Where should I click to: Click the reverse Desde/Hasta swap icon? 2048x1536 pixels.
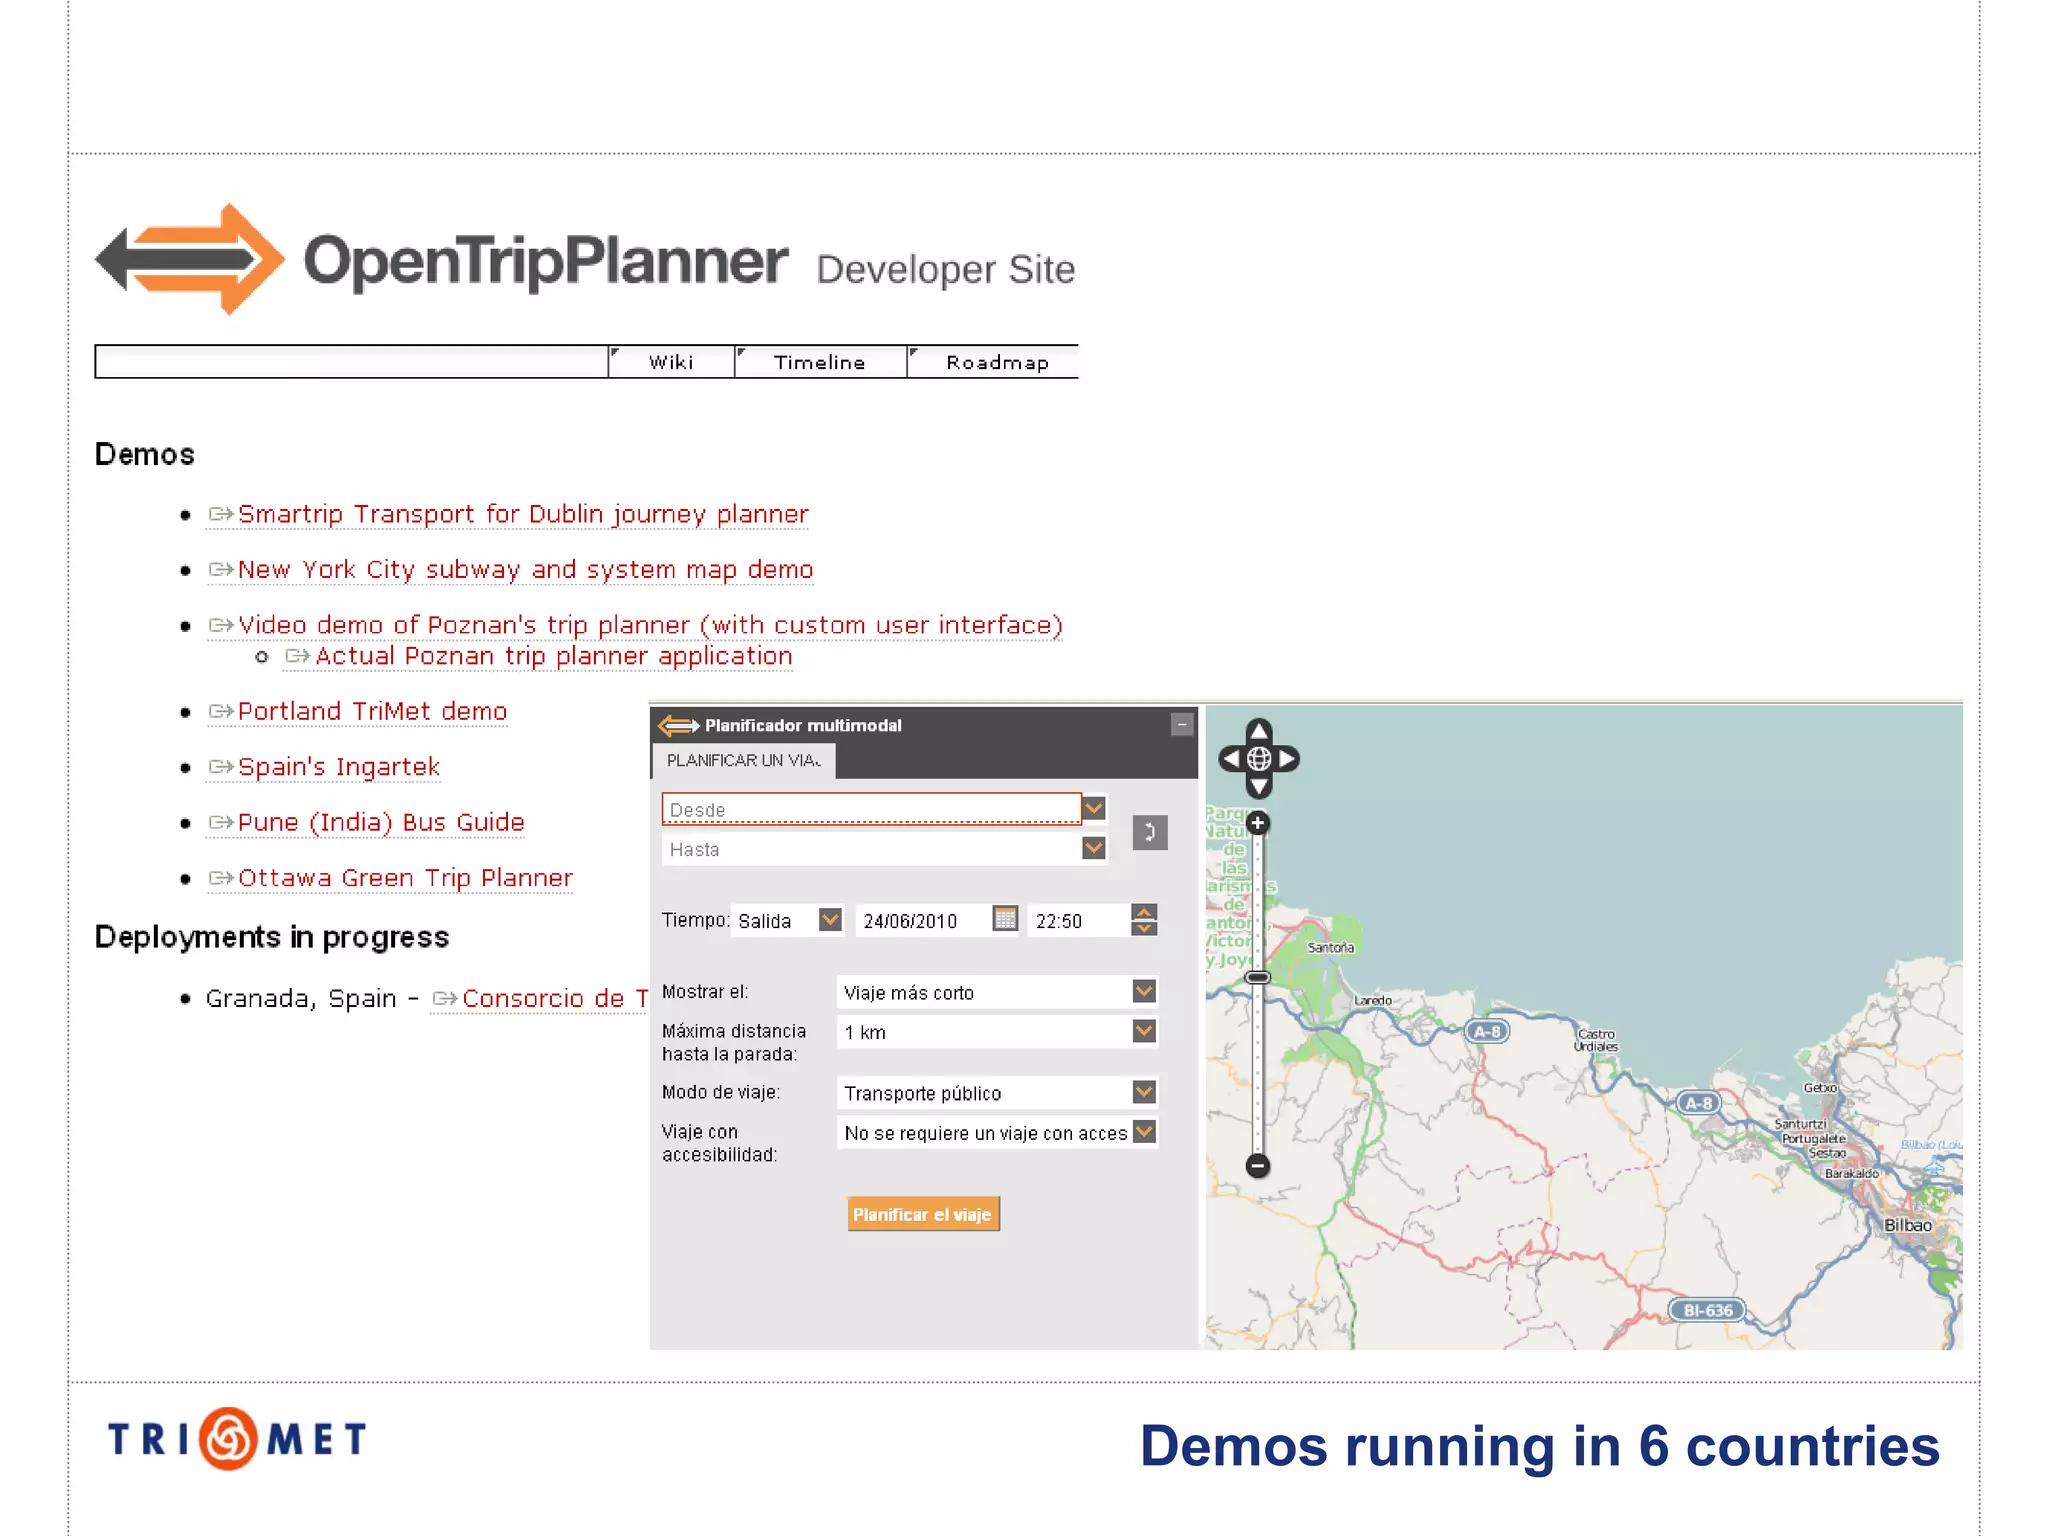tap(1150, 832)
